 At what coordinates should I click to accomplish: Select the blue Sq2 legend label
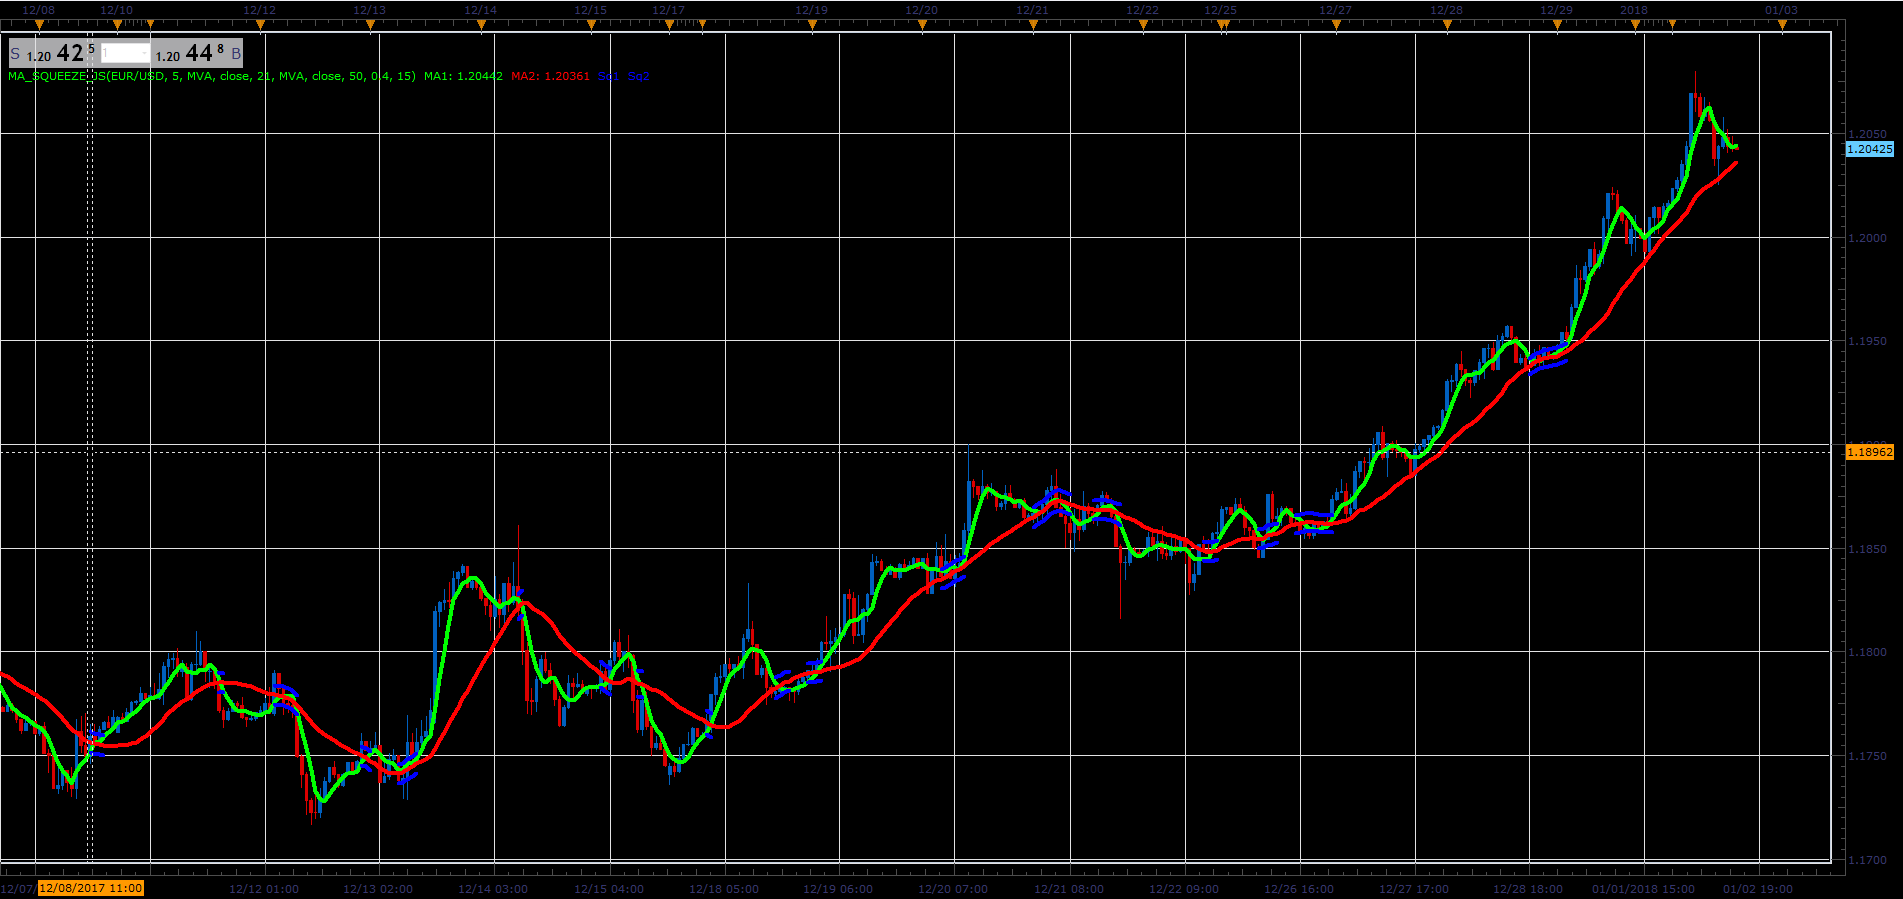[639, 76]
